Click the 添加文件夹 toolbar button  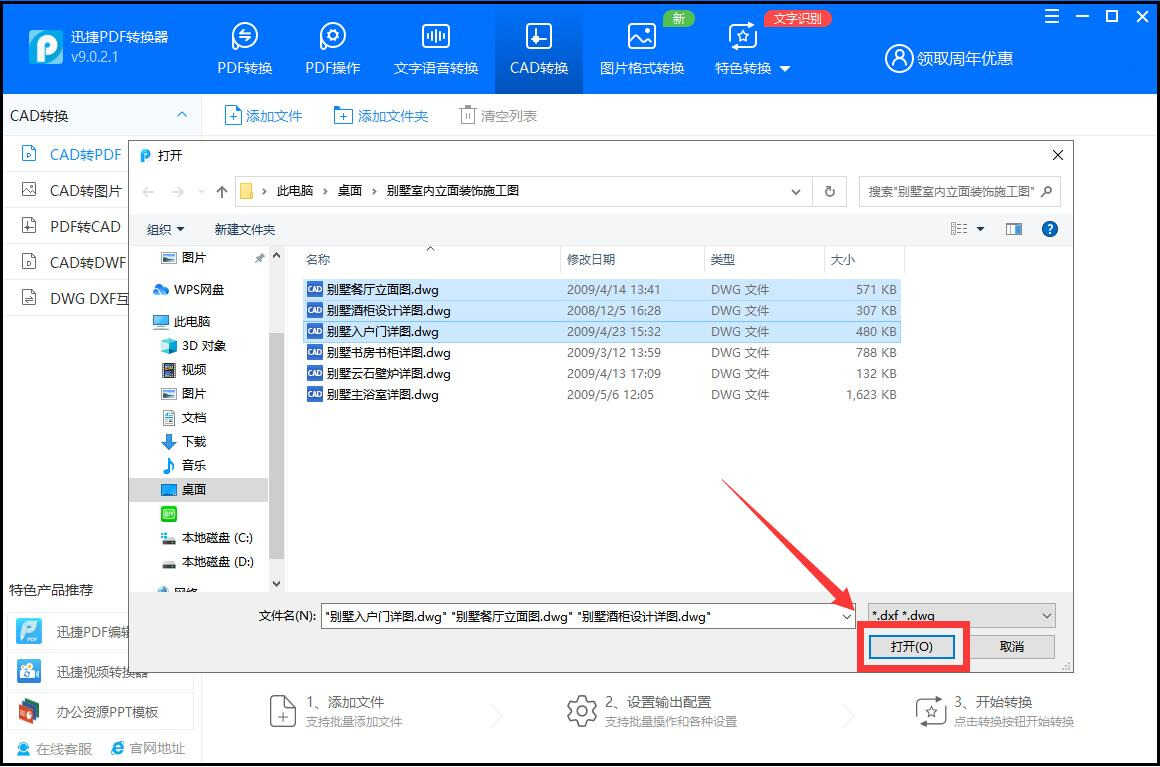coord(381,115)
